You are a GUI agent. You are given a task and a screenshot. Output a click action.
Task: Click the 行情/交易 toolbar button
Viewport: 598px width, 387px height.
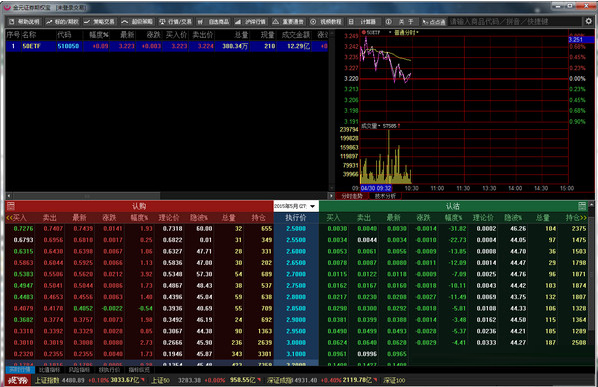175,22
